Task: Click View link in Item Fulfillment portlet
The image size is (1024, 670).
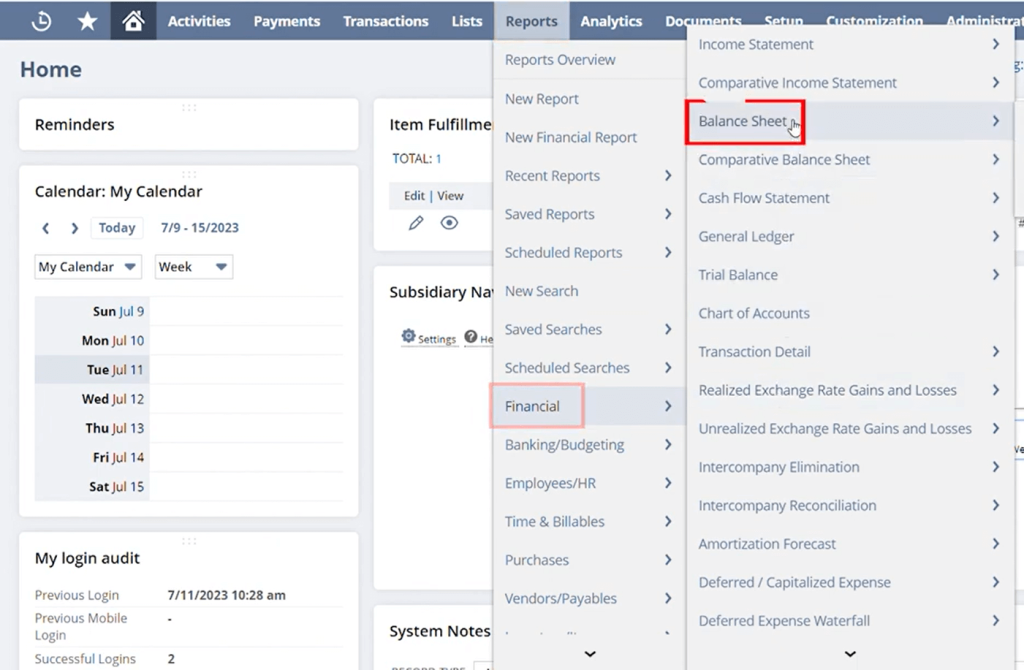Action: pos(450,196)
